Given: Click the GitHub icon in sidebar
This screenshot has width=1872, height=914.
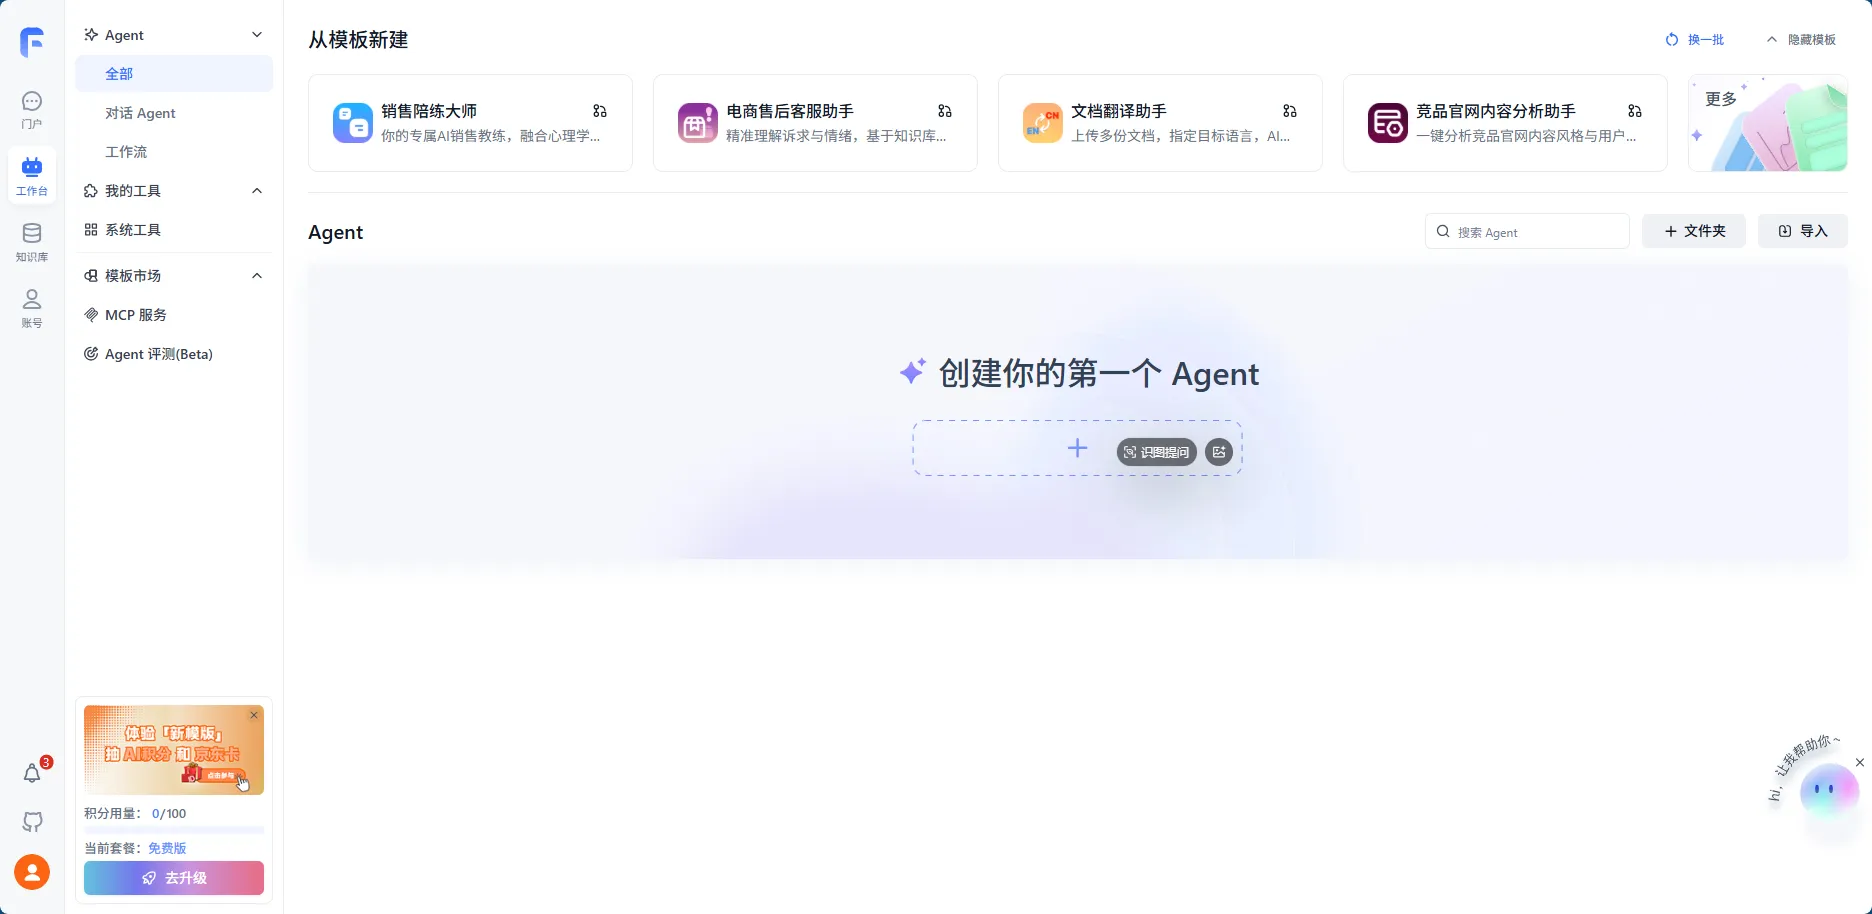Looking at the screenshot, I should point(32,822).
